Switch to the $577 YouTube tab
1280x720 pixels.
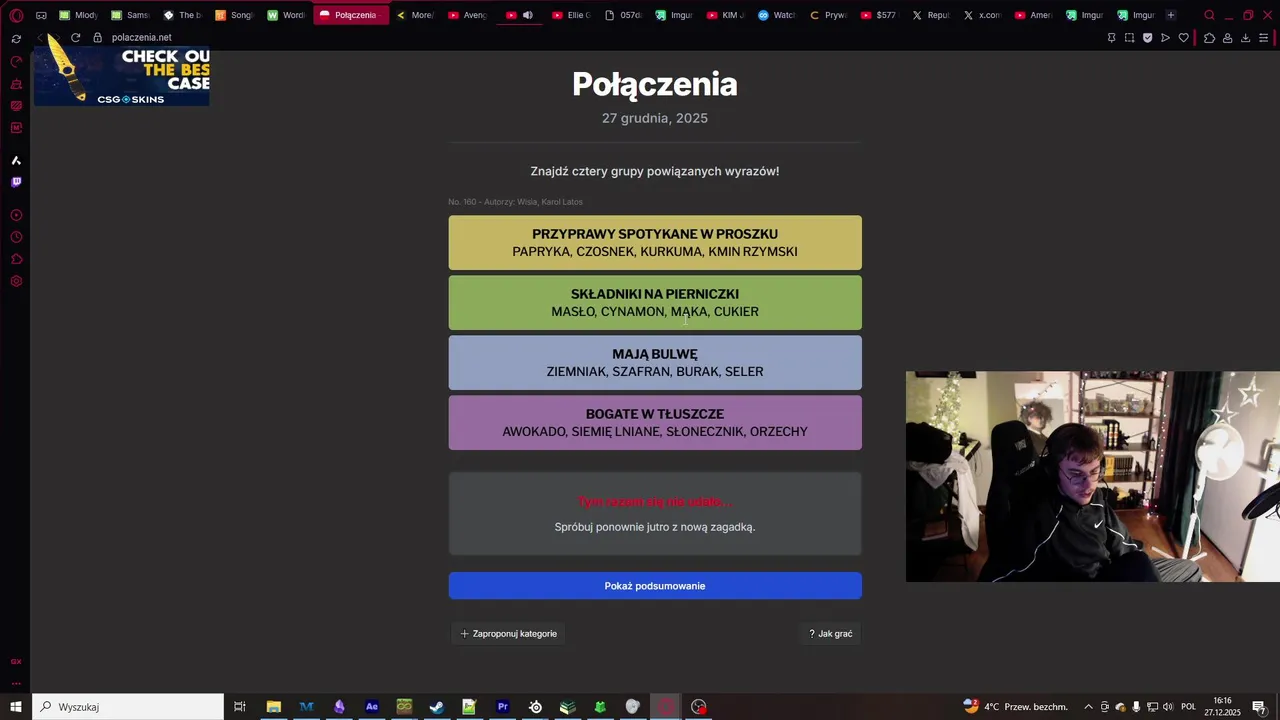[x=880, y=15]
